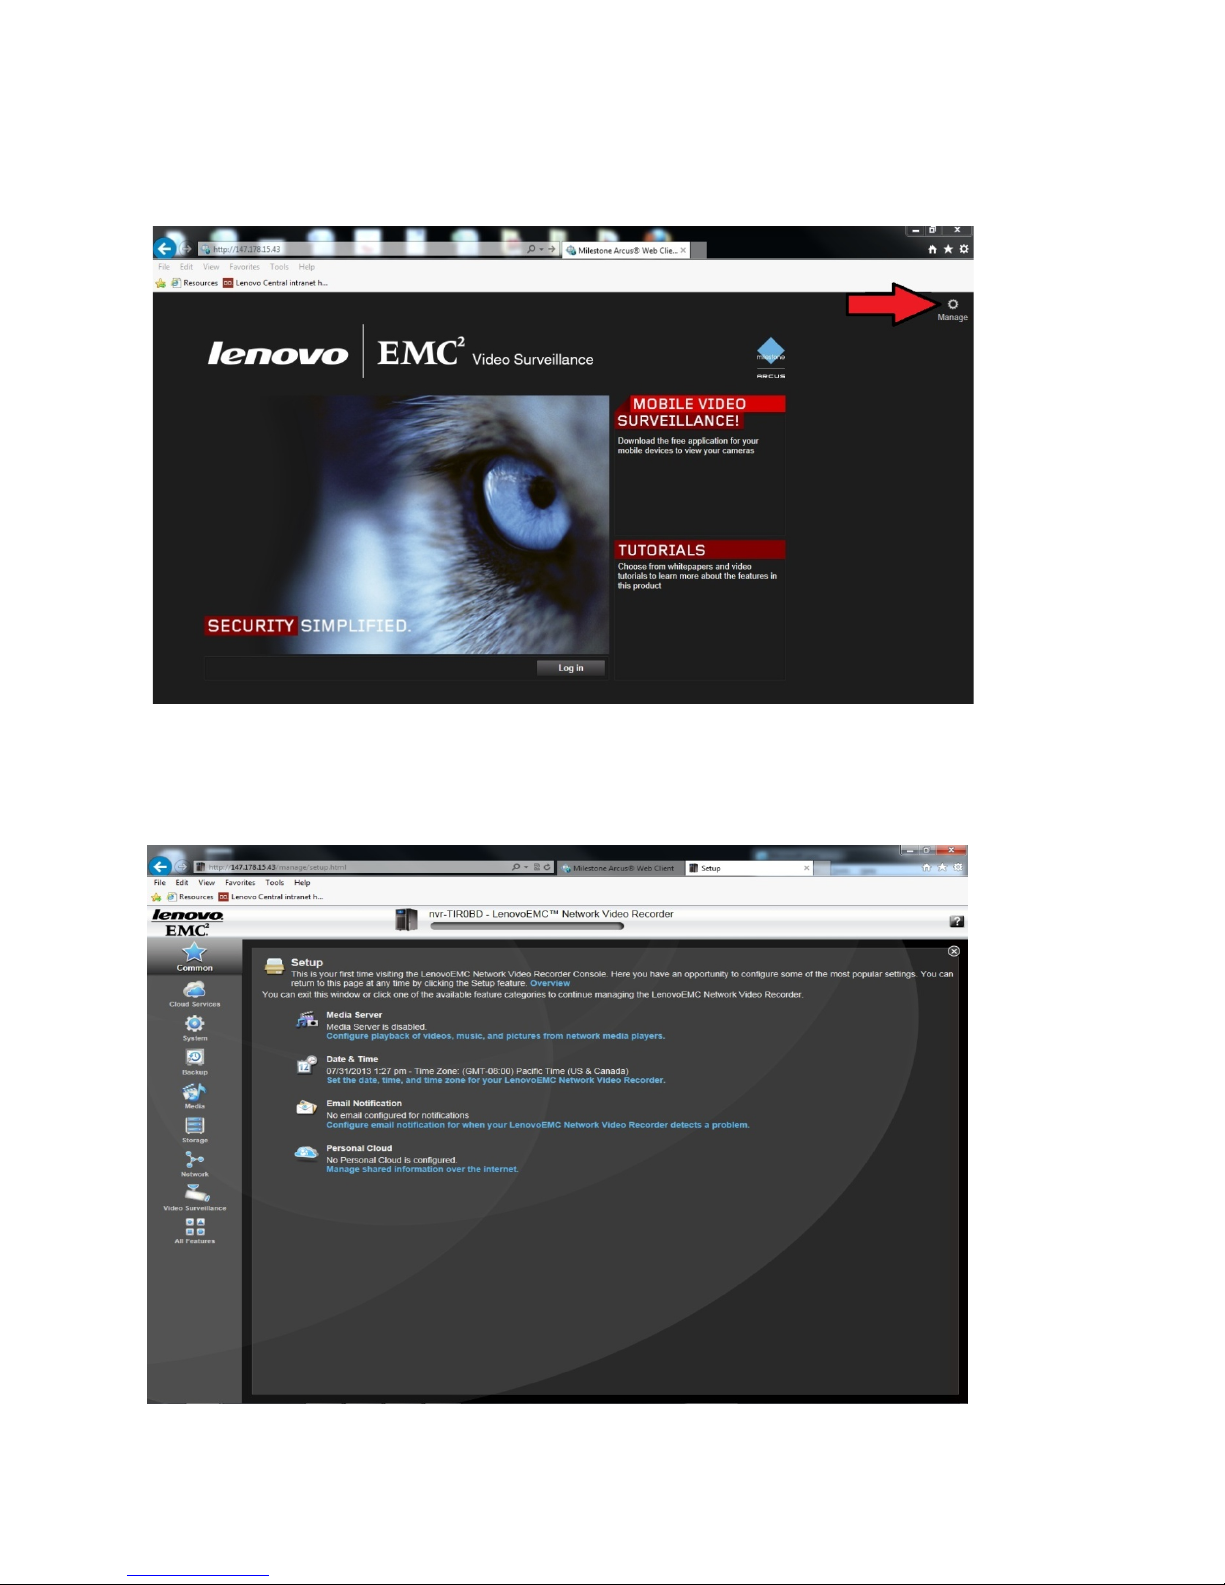
Task: Open Set the date, time, and time zone link
Action: (x=495, y=1080)
